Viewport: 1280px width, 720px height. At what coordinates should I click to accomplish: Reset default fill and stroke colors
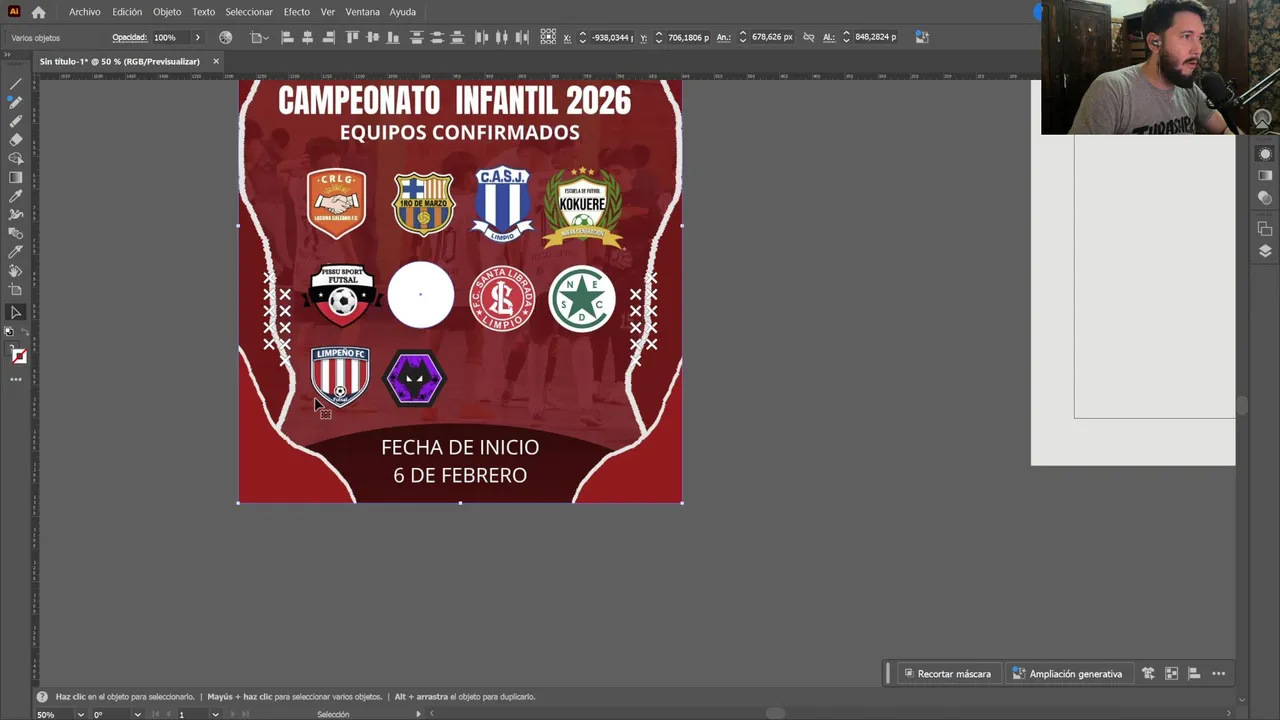click(9, 331)
